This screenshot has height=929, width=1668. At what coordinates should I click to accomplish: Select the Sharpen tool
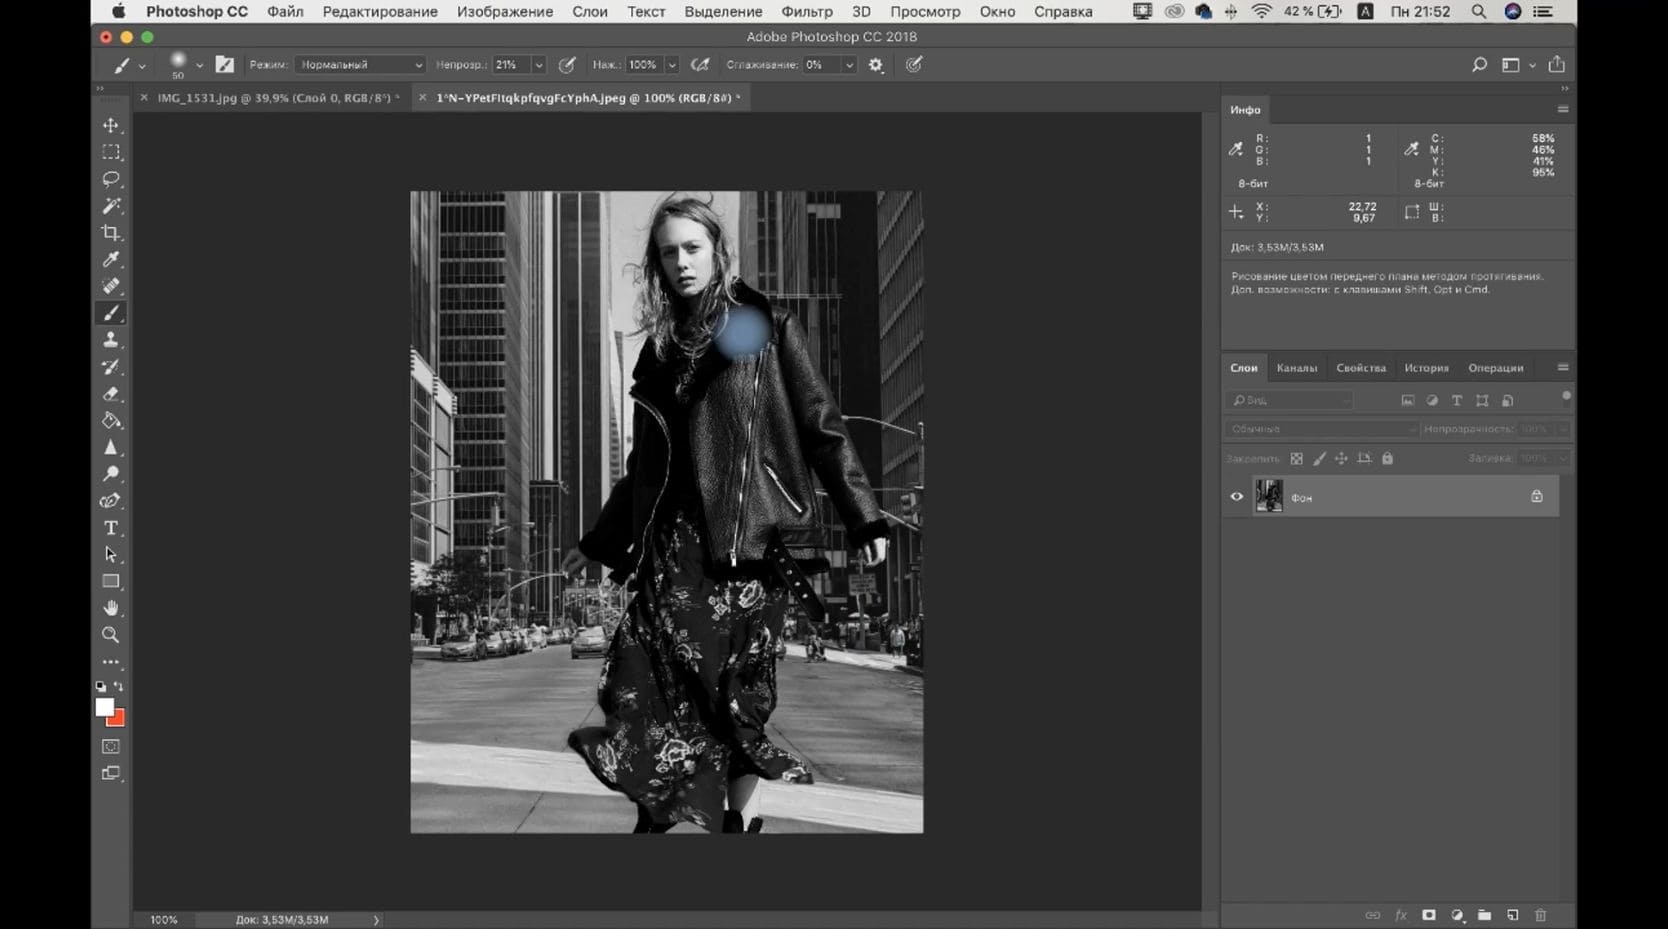(111, 447)
